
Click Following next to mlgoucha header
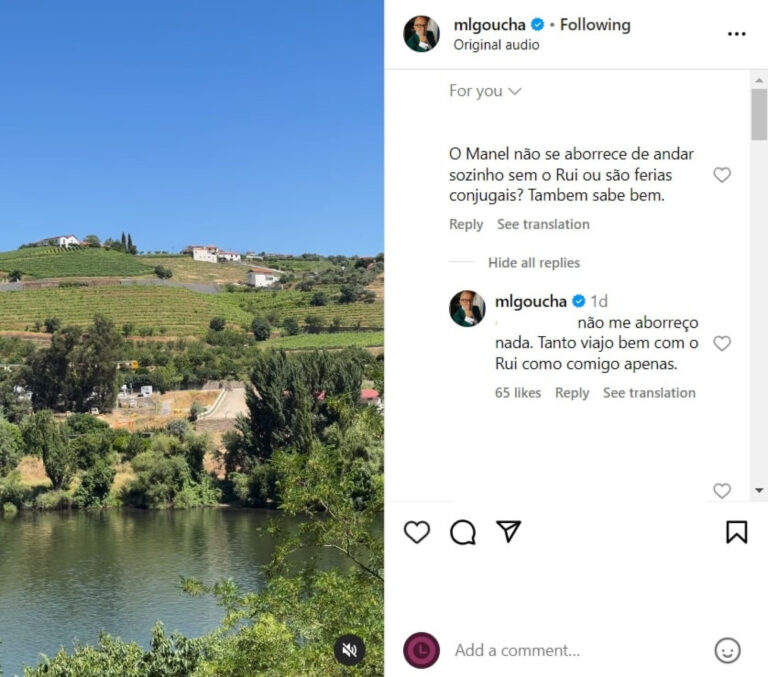tap(595, 25)
